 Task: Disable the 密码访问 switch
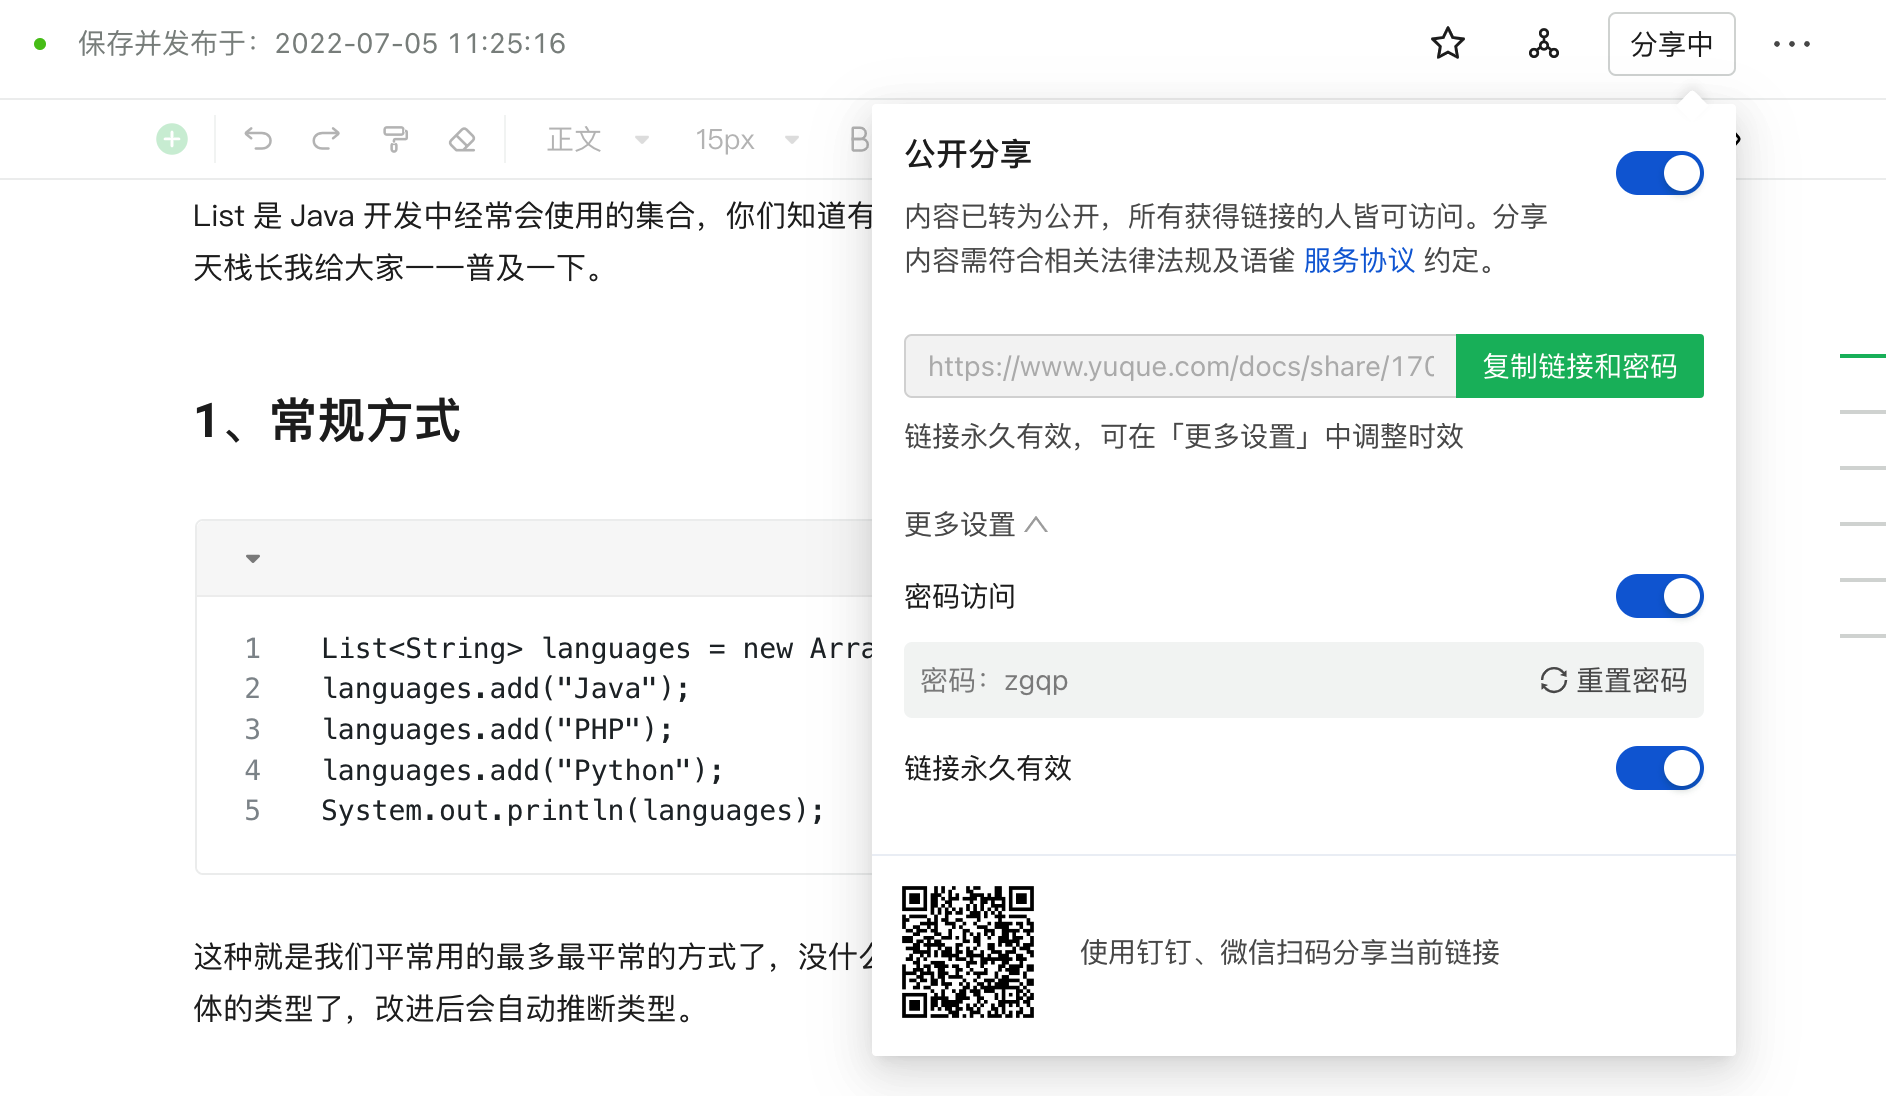point(1659,596)
